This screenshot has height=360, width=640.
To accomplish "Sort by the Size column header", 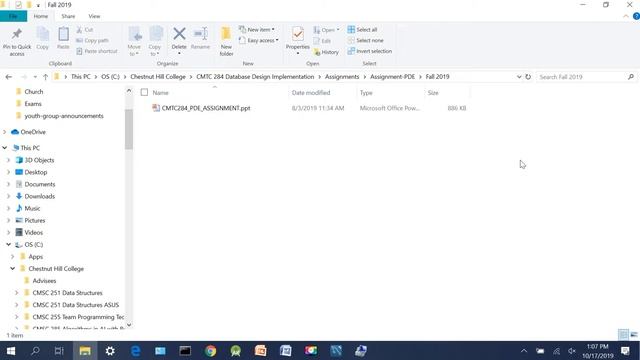I will 433,93.
